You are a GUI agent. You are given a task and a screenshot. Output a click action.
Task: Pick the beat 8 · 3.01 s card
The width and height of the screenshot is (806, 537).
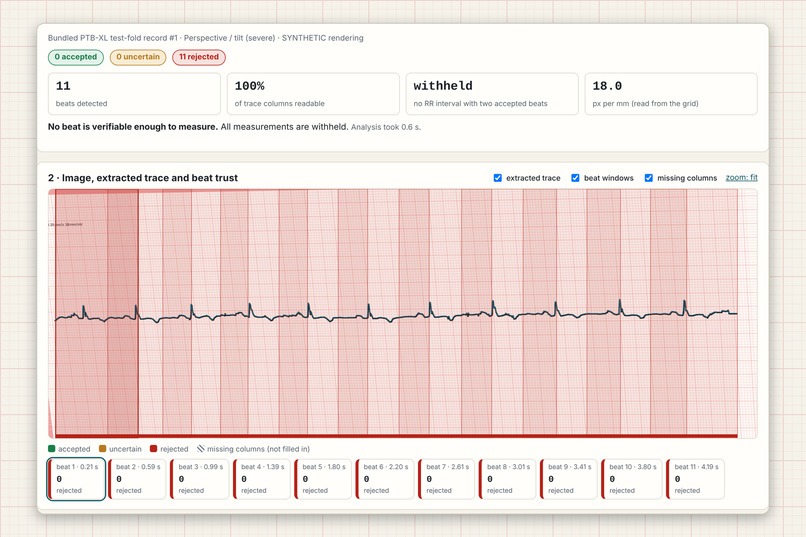(x=508, y=479)
